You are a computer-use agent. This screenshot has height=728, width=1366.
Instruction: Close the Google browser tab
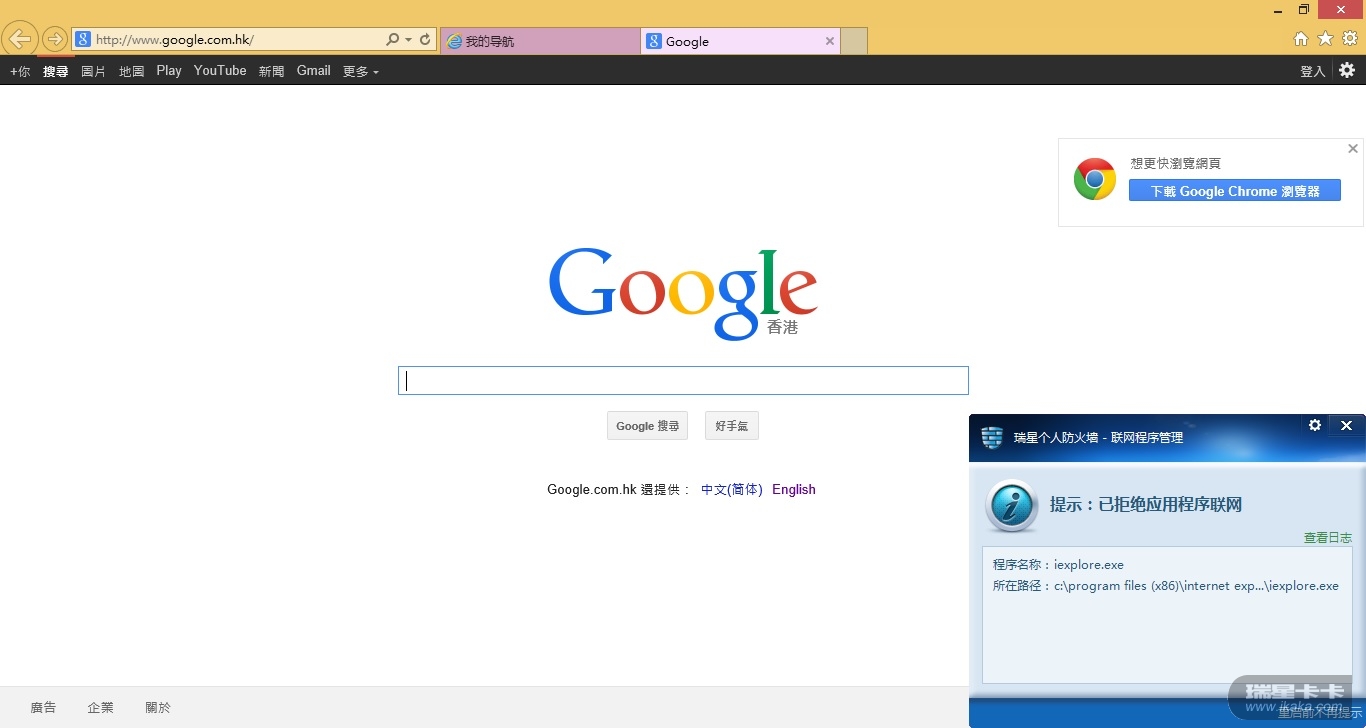click(830, 41)
